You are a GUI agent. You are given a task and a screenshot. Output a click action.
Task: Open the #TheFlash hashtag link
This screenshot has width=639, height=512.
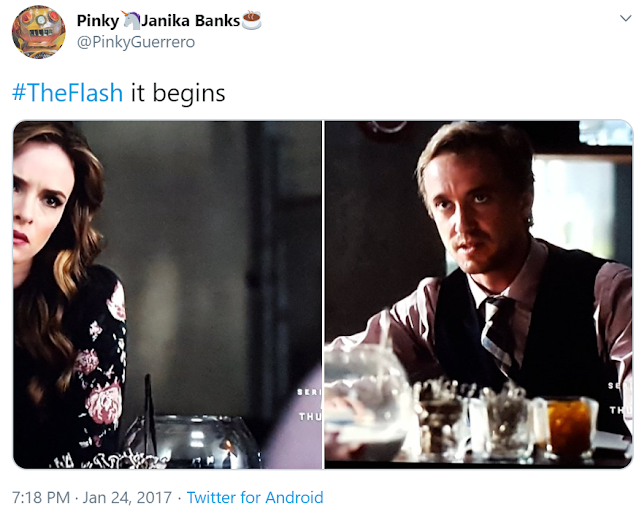(x=67, y=93)
